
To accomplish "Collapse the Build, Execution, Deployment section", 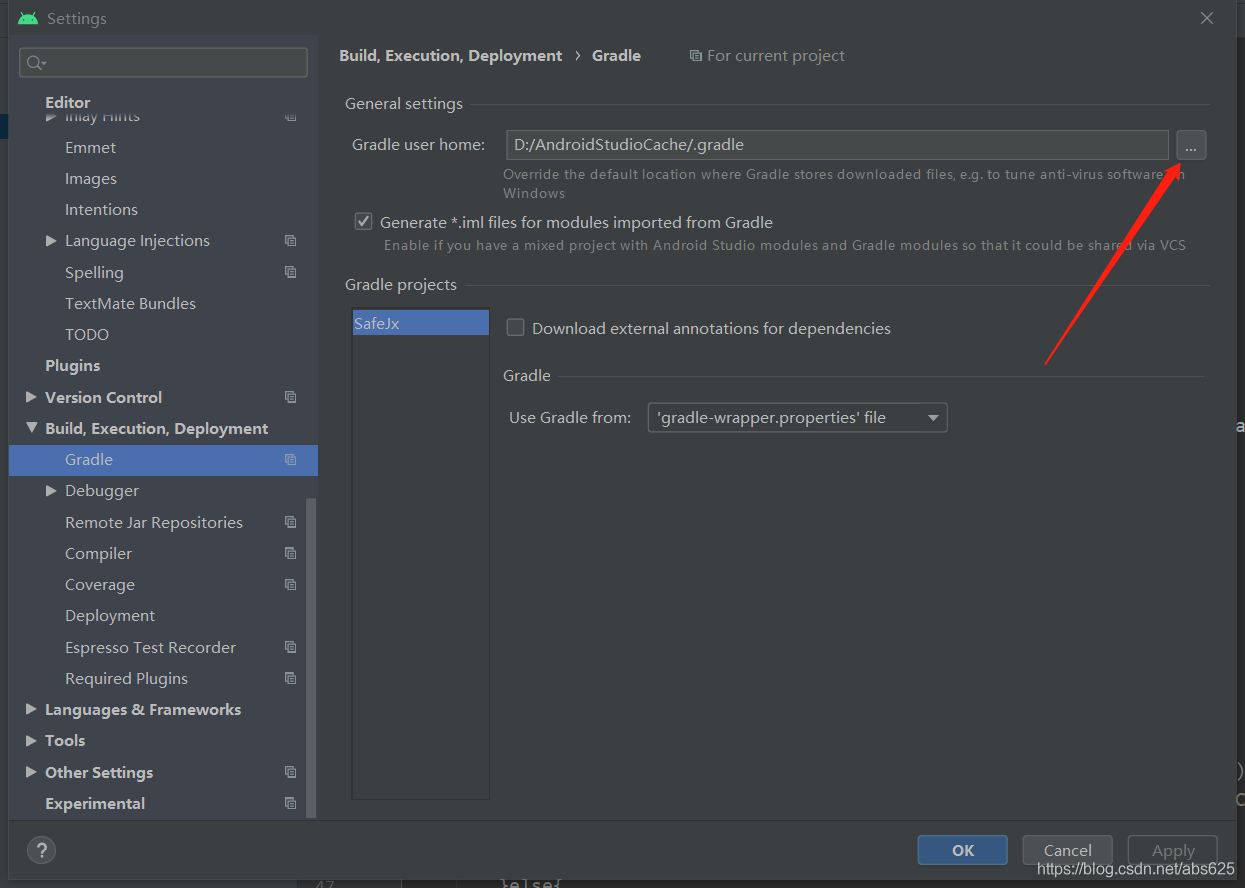I will (31, 428).
